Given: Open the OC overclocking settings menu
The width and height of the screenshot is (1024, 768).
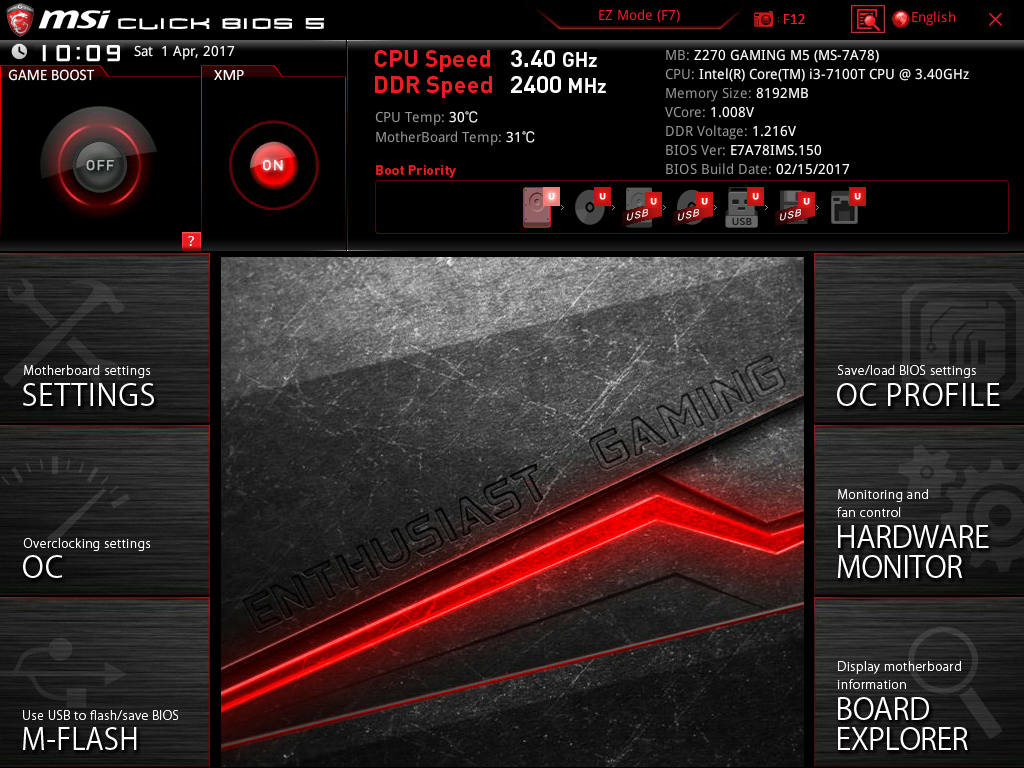Looking at the screenshot, I should click(104, 511).
